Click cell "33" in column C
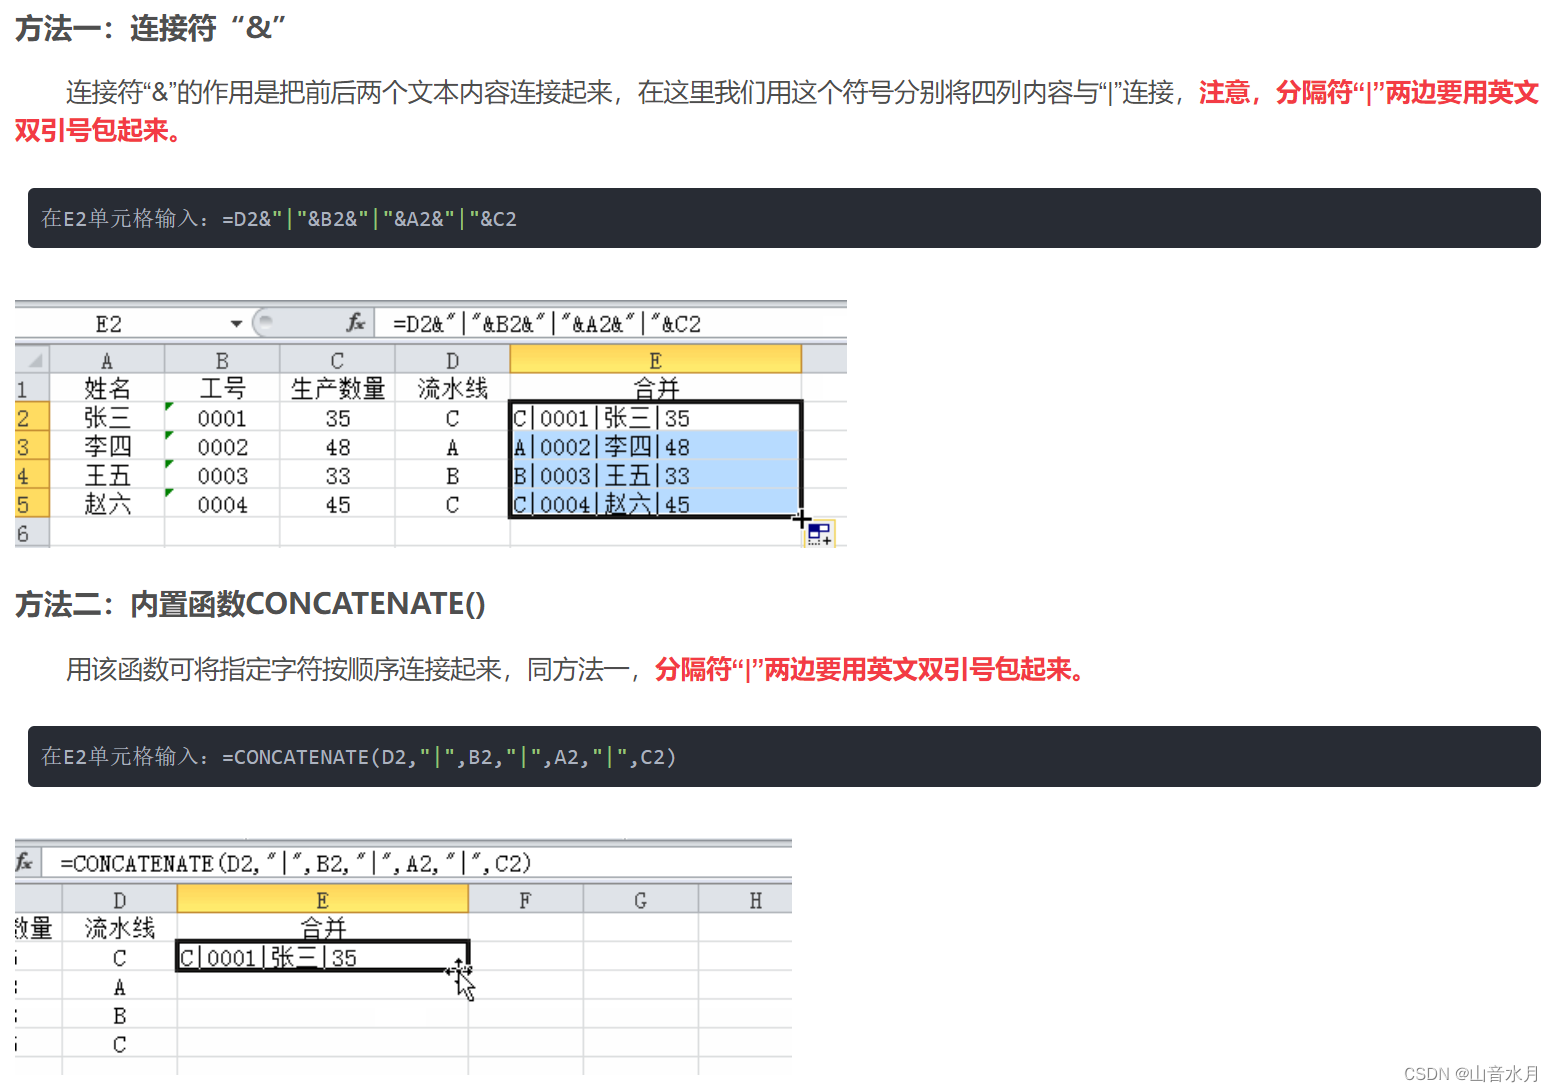The image size is (1552, 1092). [x=337, y=475]
